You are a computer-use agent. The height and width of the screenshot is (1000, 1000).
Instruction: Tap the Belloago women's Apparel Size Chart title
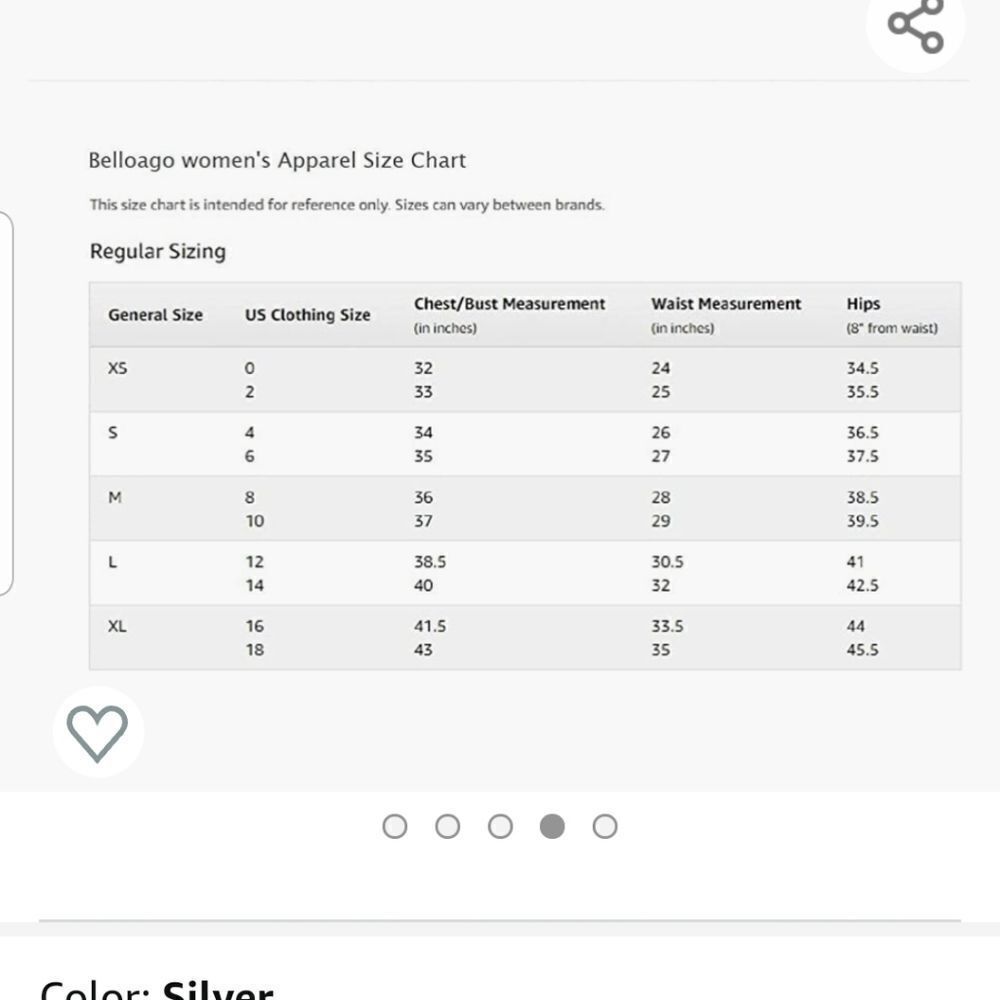pyautogui.click(x=277, y=160)
